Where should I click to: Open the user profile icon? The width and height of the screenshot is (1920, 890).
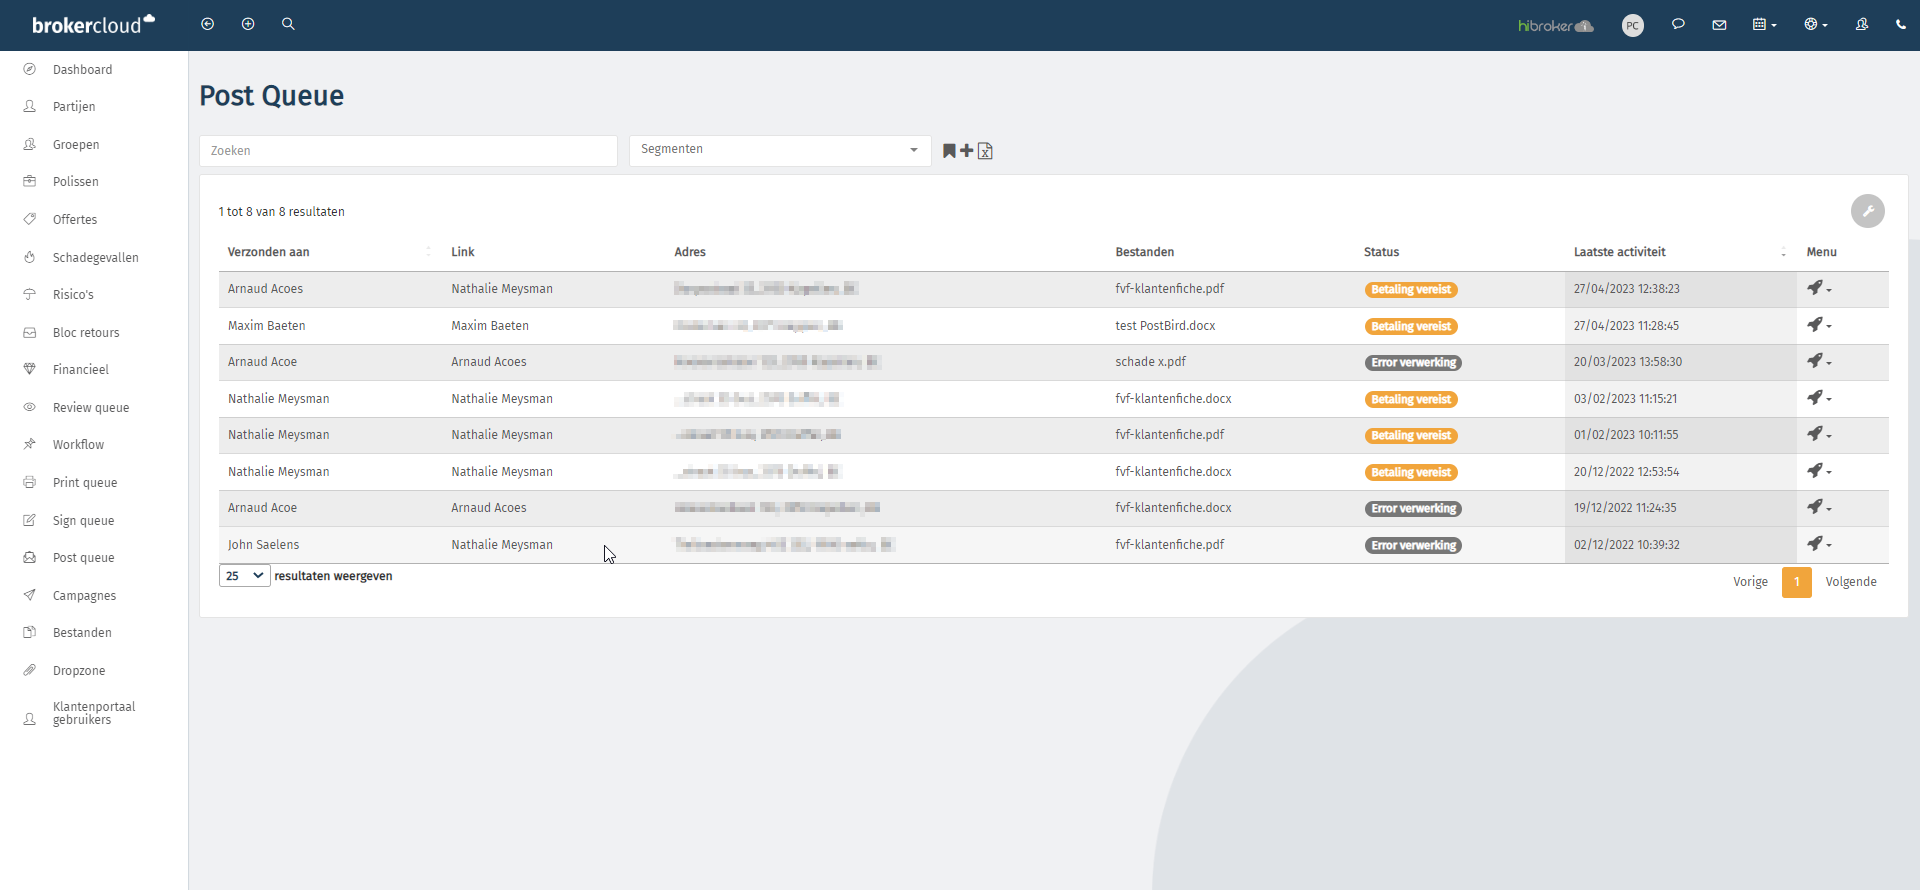(1862, 24)
